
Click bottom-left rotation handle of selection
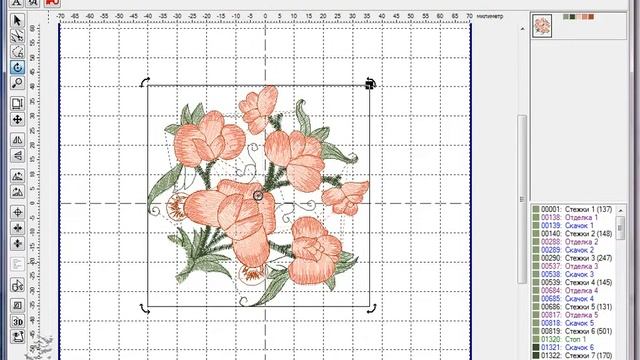pos(144,309)
